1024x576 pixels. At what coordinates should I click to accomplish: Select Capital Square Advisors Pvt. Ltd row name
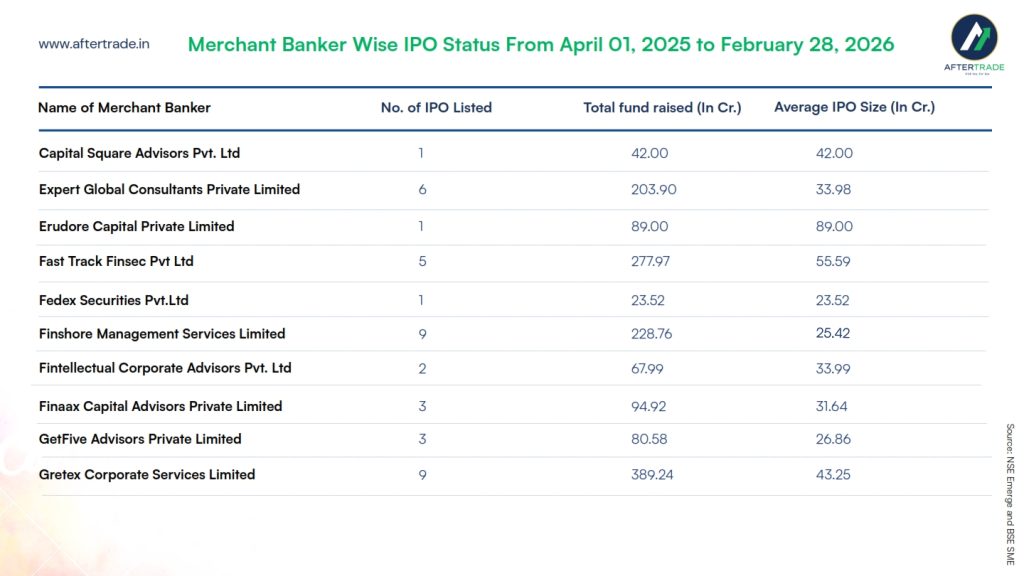[139, 153]
